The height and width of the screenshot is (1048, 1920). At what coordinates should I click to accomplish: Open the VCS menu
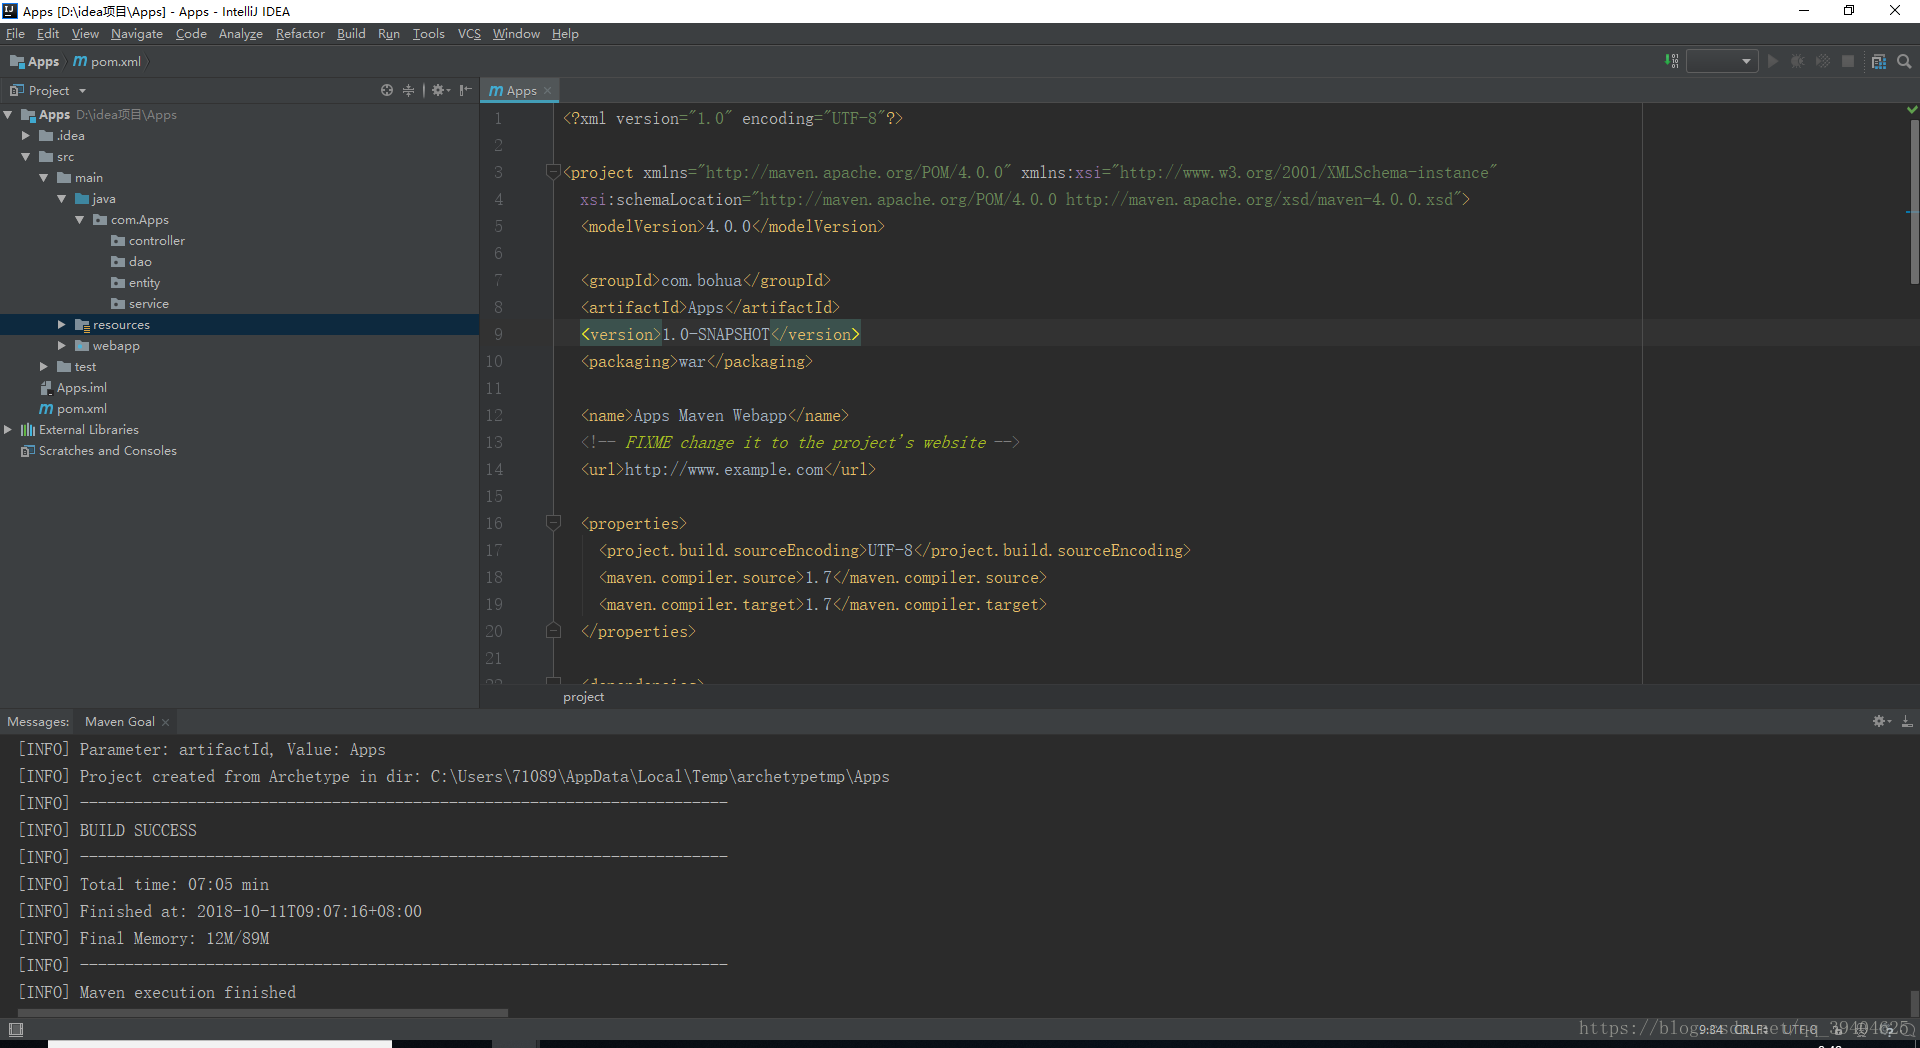(469, 34)
